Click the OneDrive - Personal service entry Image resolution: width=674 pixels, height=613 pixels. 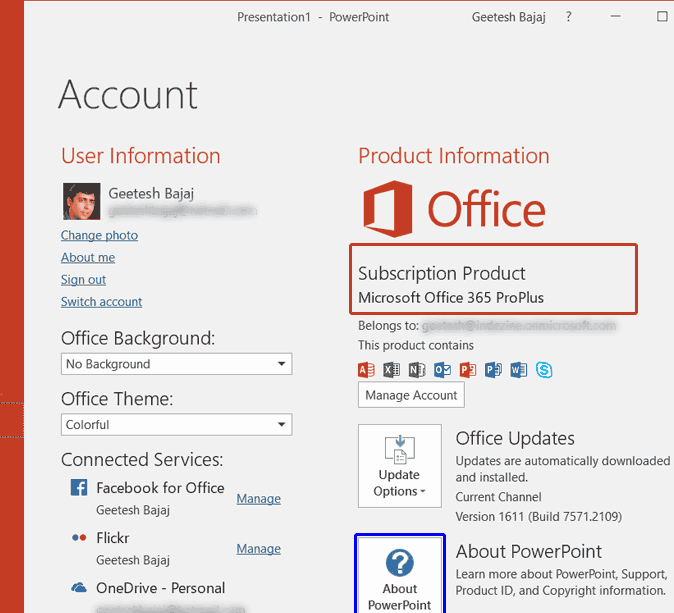[x=160, y=588]
